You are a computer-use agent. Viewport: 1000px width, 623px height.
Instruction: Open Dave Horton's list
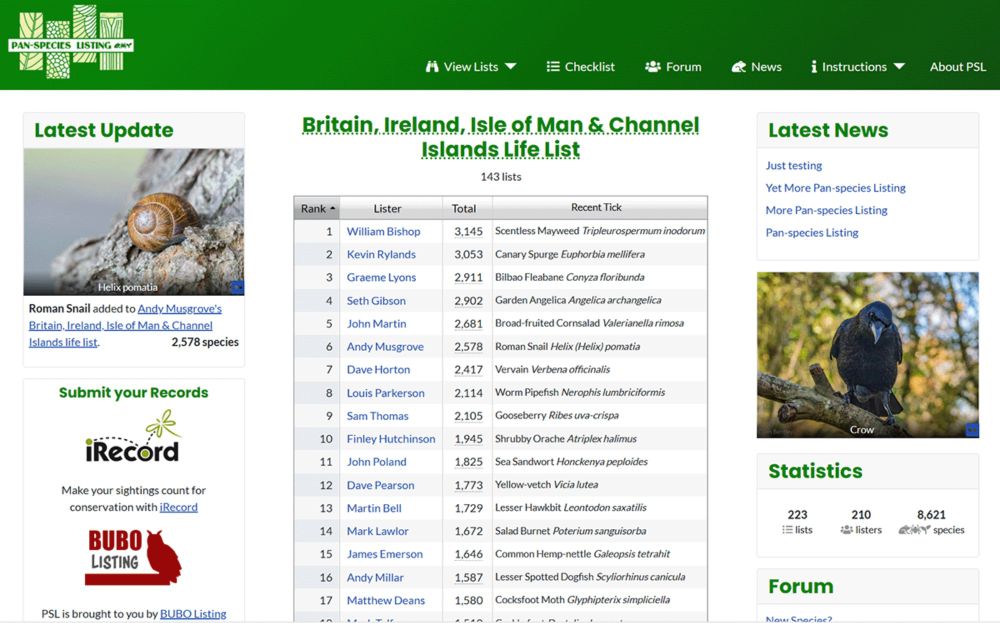(x=378, y=369)
